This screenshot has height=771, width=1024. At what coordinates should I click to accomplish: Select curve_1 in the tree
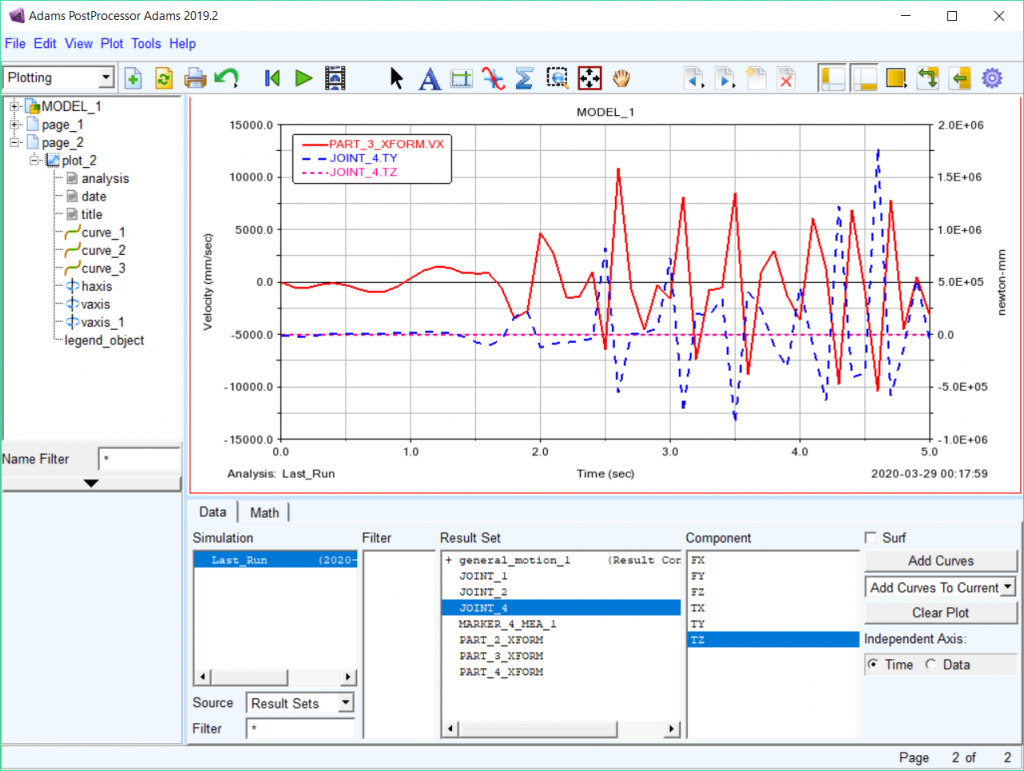103,232
